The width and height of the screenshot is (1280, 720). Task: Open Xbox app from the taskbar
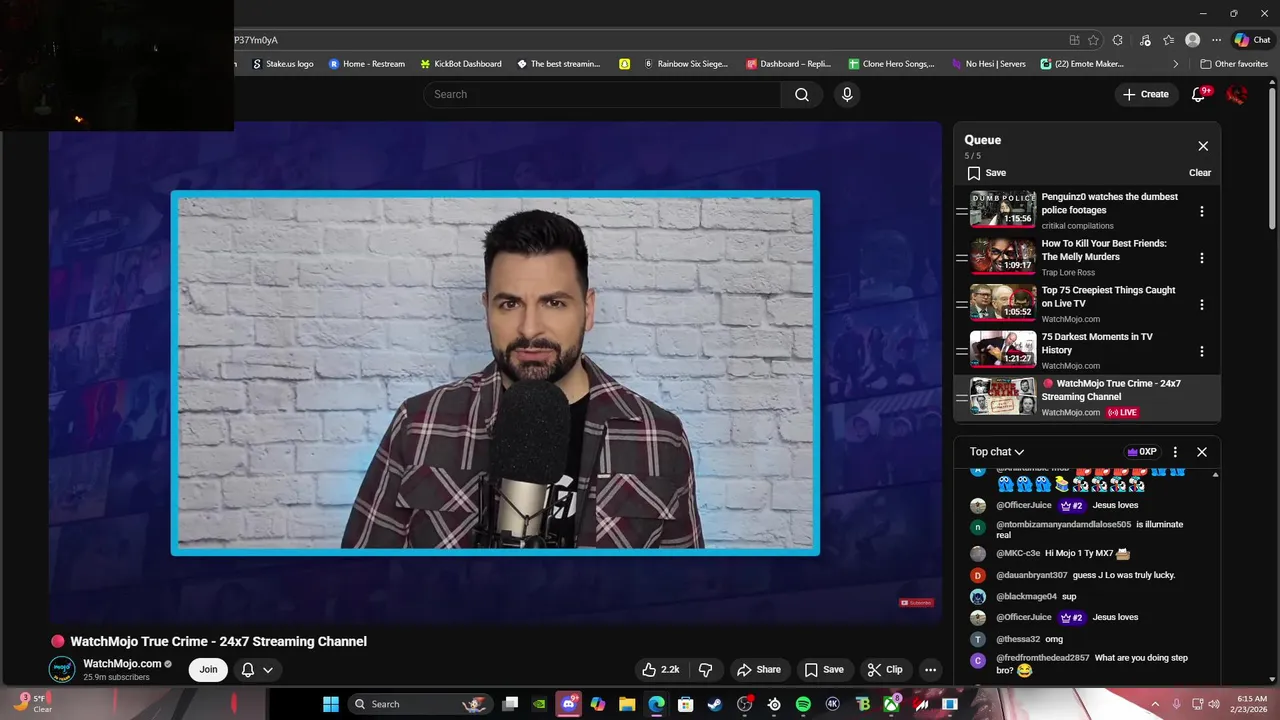click(891, 704)
